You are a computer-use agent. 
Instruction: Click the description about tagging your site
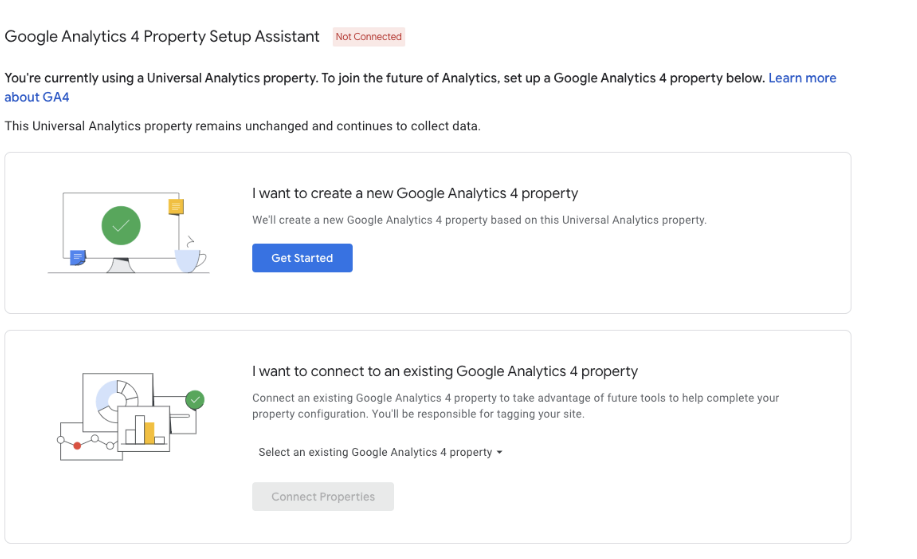tap(516, 406)
